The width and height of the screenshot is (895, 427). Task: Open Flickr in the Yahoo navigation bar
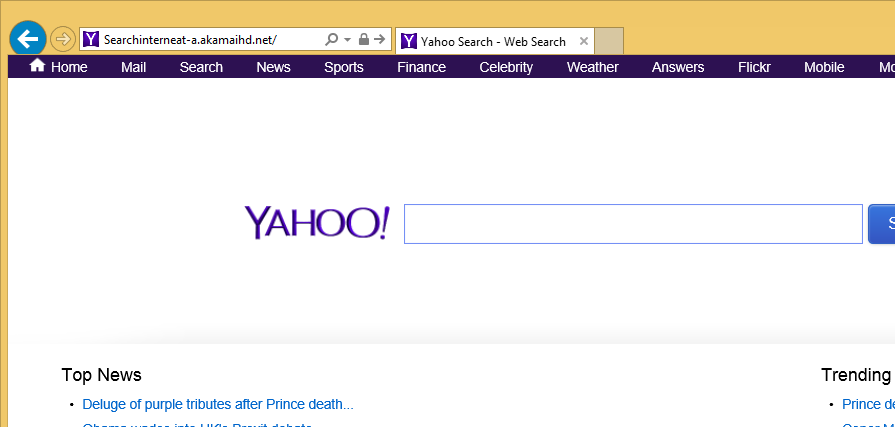(754, 67)
